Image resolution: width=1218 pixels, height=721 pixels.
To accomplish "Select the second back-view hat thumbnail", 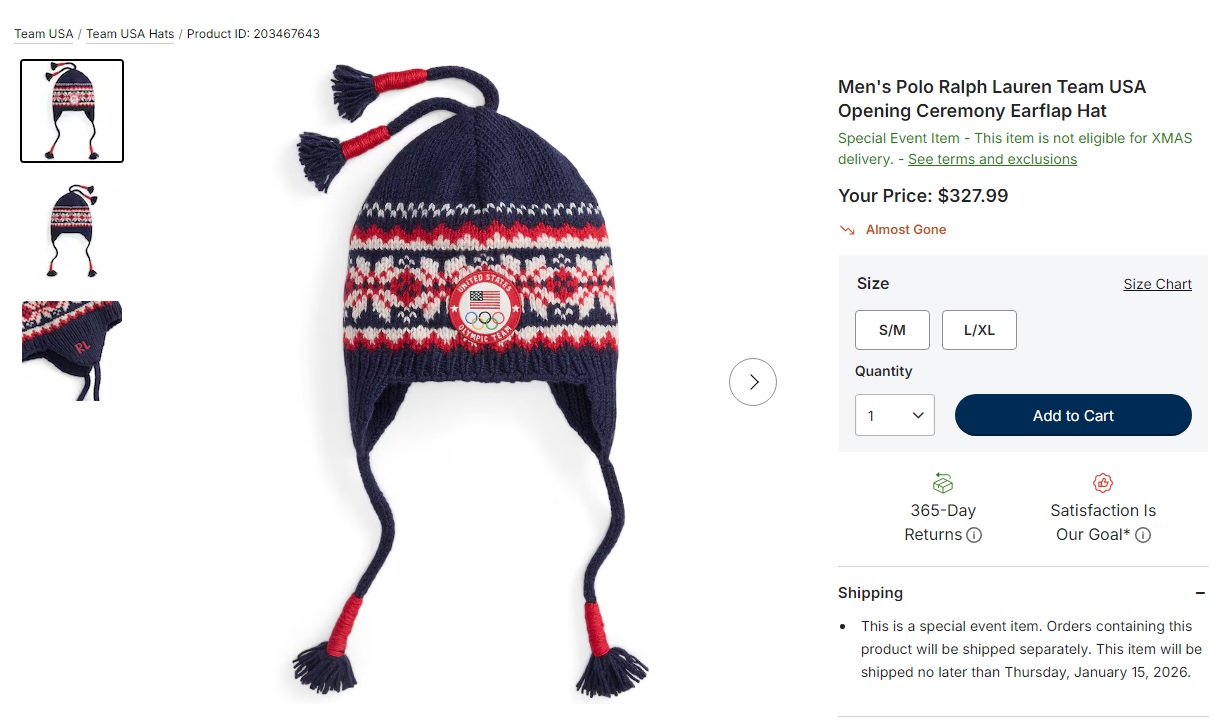I will (72, 231).
